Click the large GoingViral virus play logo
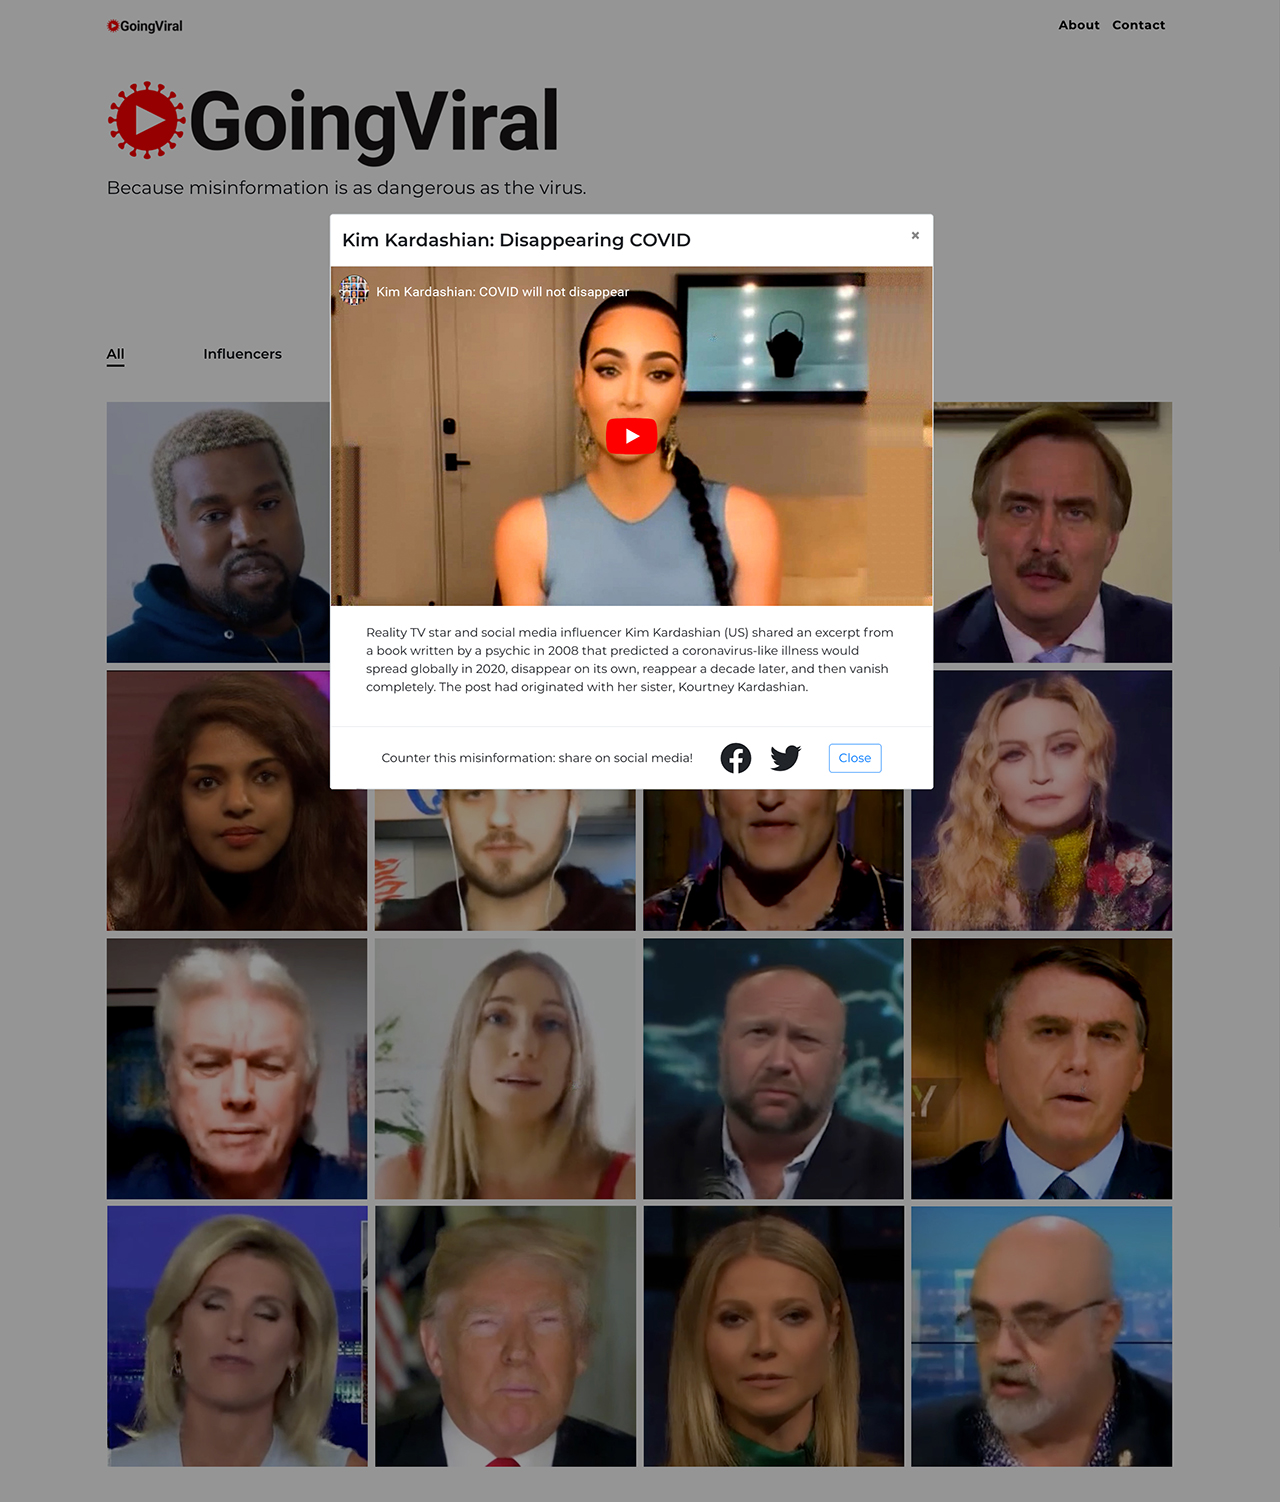1280x1502 pixels. [333, 121]
